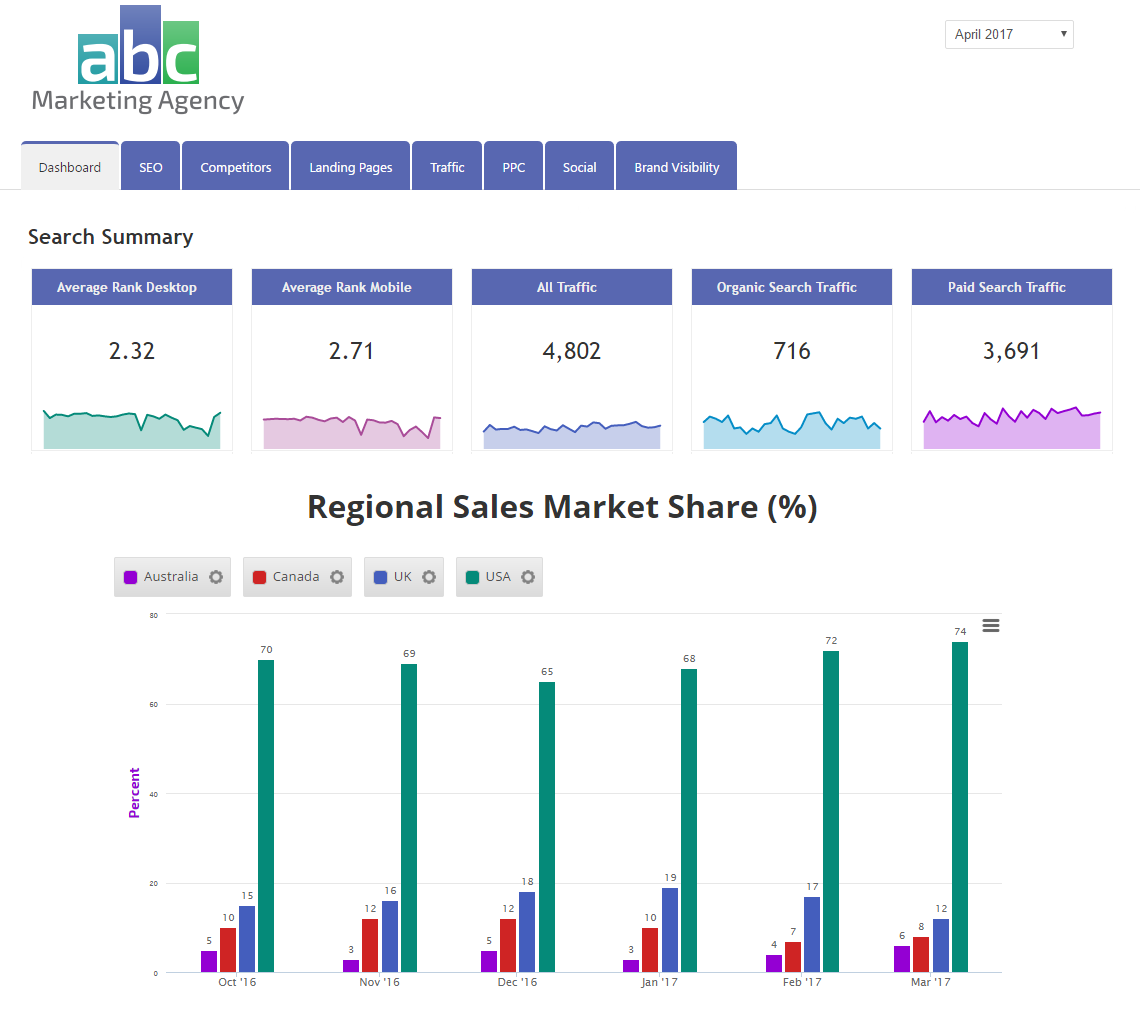Open the chart hamburger export menu
1140x1012 pixels.
point(991,626)
